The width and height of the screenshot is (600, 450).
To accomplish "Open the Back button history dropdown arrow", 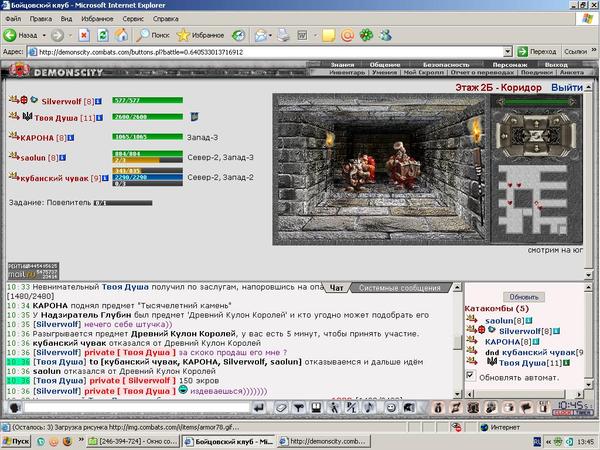I will point(44,35).
